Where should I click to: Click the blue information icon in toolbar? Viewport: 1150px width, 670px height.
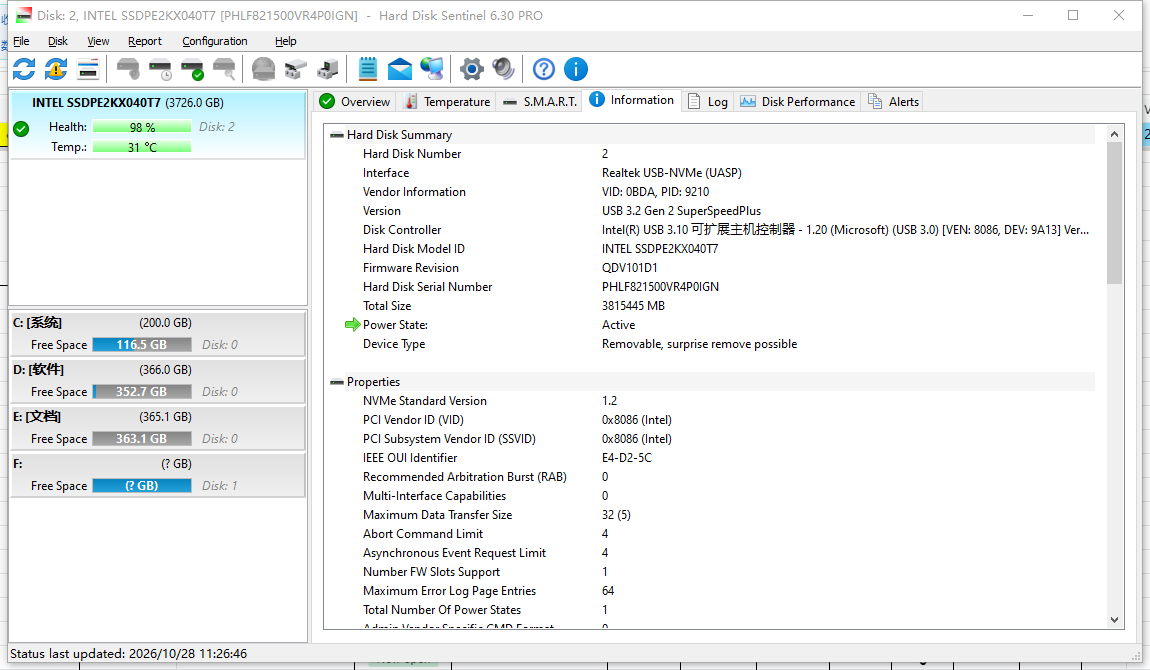click(576, 70)
